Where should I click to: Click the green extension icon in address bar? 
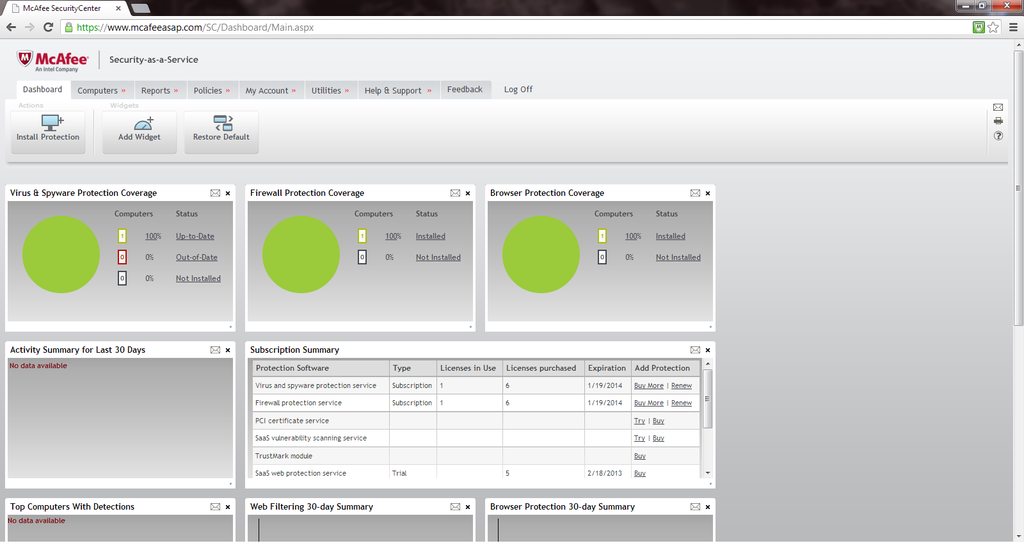(x=978, y=27)
